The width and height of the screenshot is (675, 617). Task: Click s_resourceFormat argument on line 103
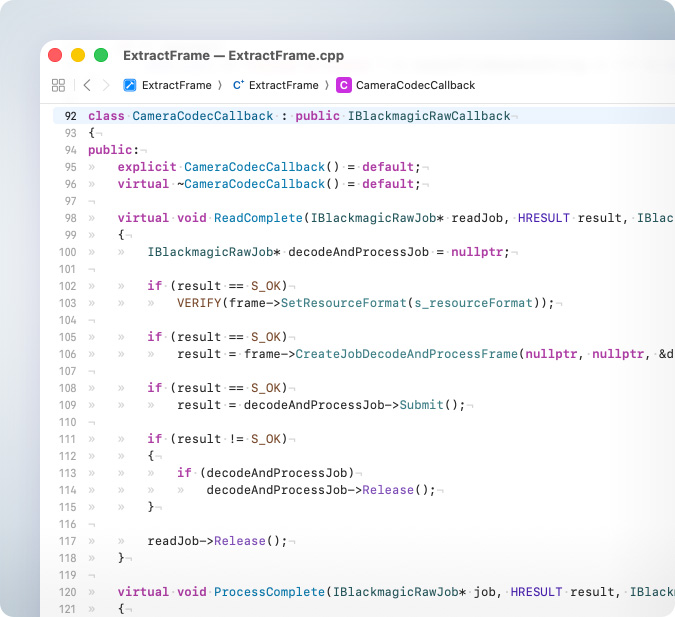pos(473,303)
